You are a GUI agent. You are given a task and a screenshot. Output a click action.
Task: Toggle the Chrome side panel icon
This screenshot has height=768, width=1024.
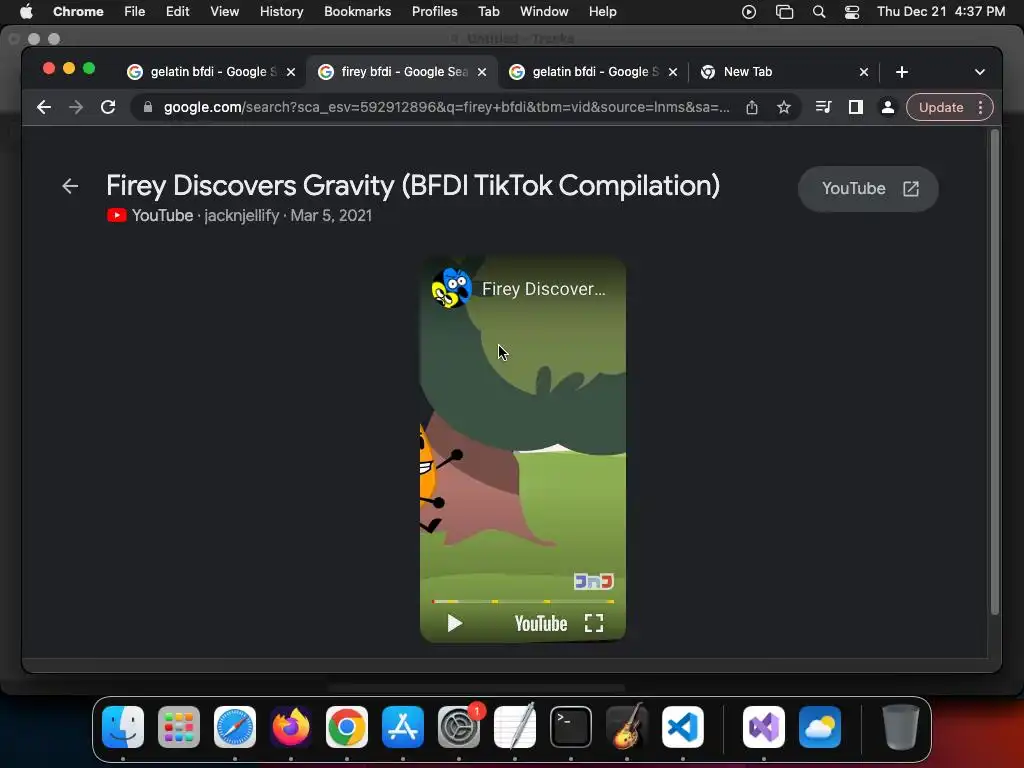coord(856,107)
